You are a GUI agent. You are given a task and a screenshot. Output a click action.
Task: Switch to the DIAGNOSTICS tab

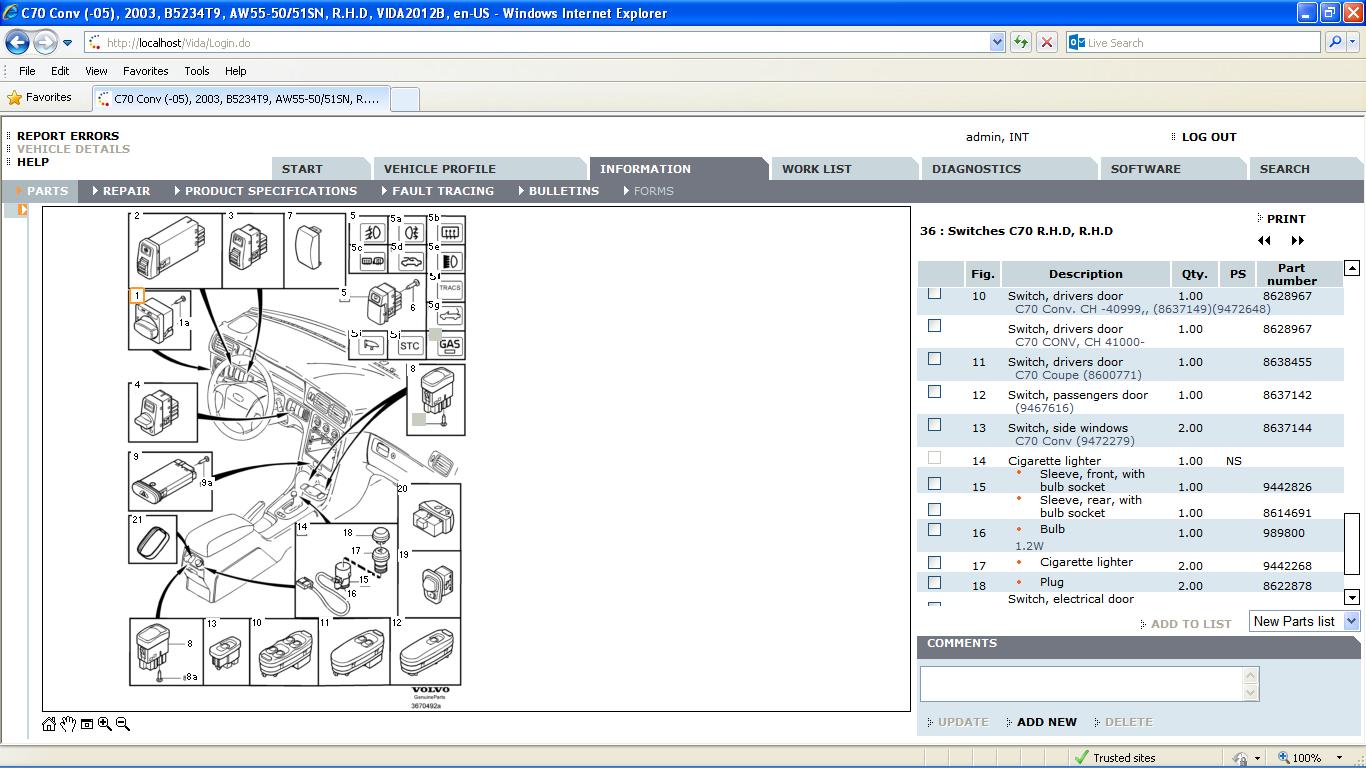point(976,169)
